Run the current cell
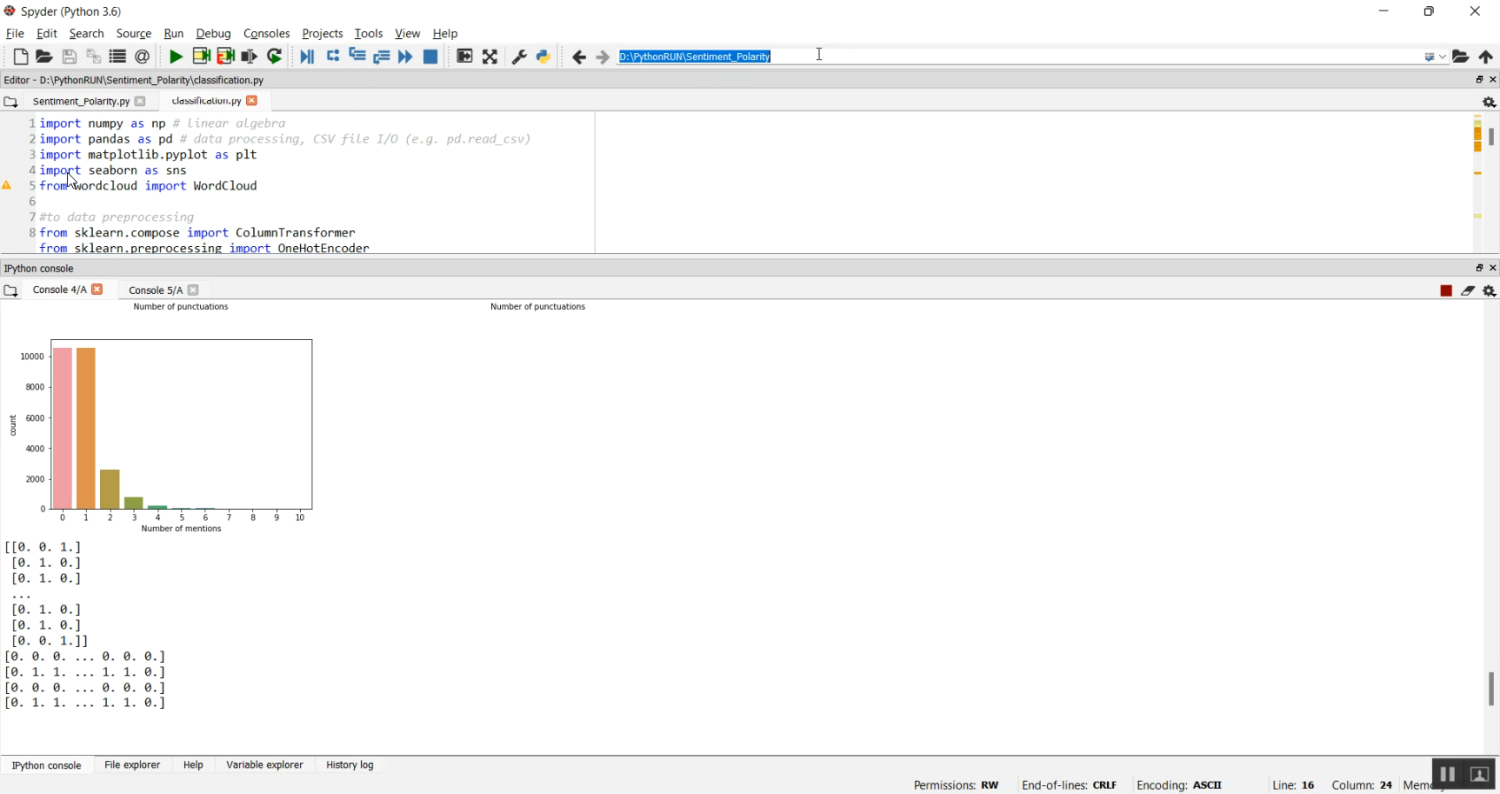The height and width of the screenshot is (794, 1500). [x=201, y=57]
